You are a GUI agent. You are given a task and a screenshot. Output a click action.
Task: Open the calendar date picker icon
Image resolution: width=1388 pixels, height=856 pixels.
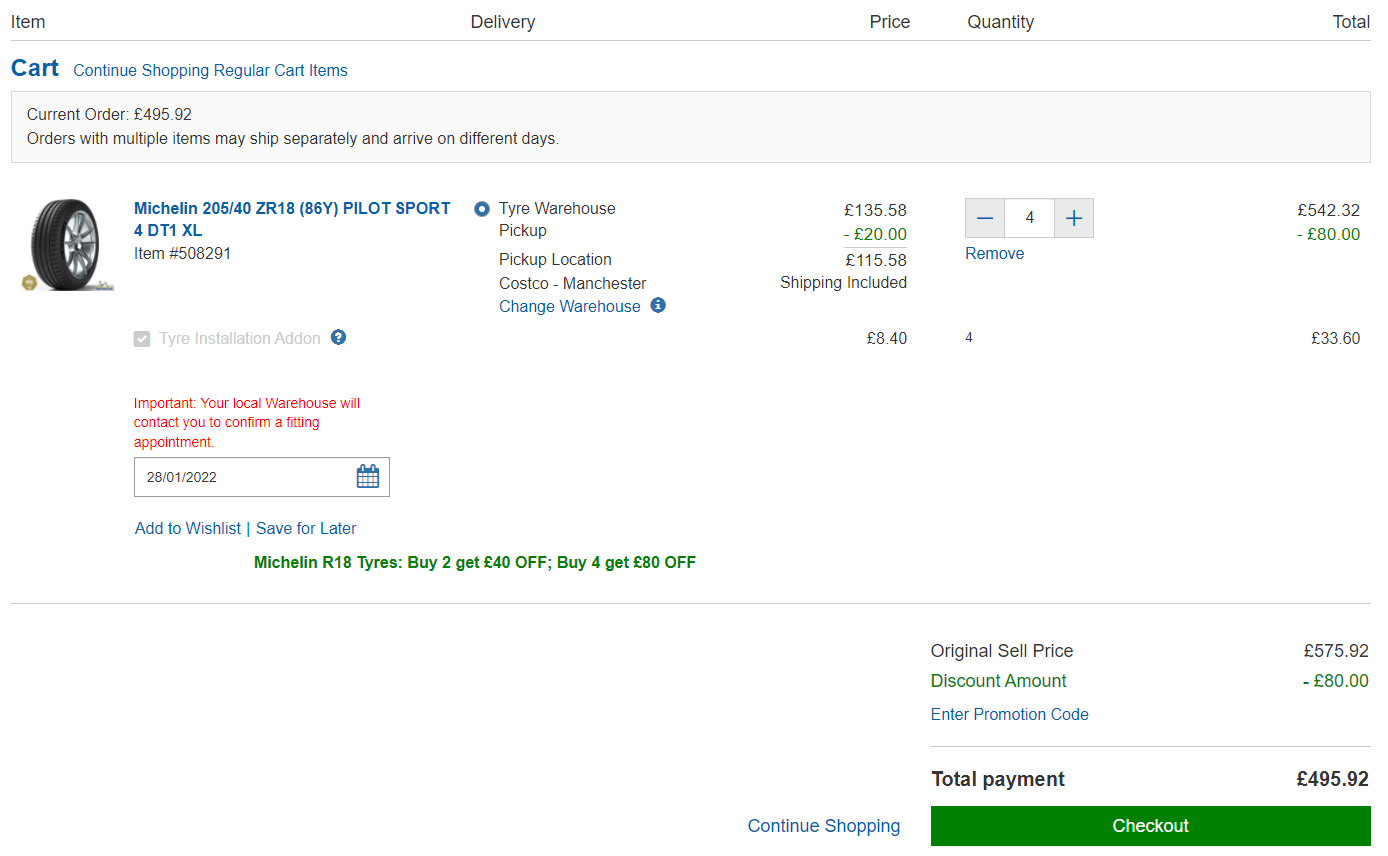368,477
